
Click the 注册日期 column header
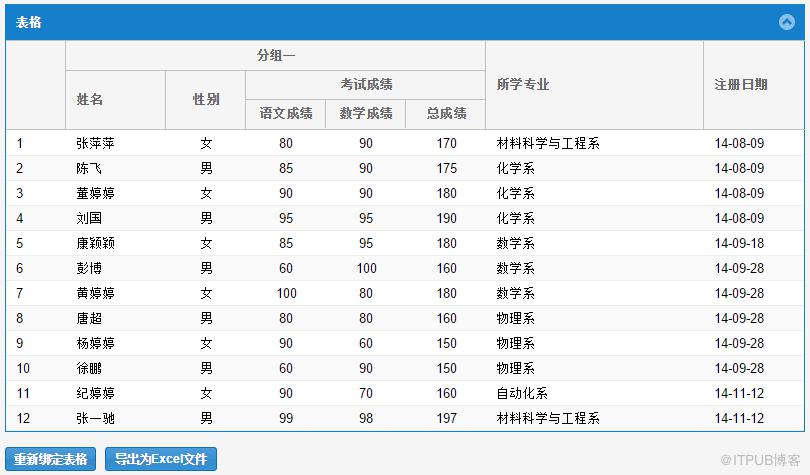pos(754,85)
